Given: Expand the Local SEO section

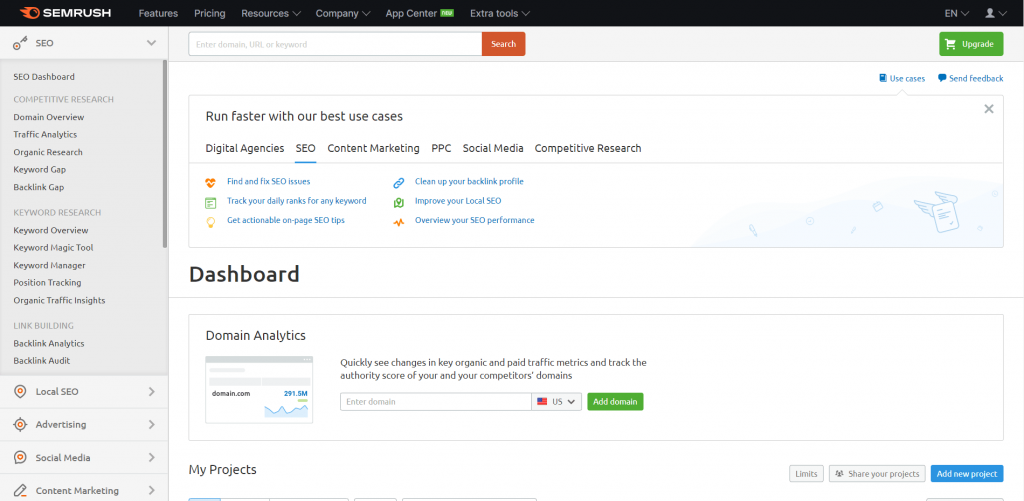Looking at the screenshot, I should 152,392.
